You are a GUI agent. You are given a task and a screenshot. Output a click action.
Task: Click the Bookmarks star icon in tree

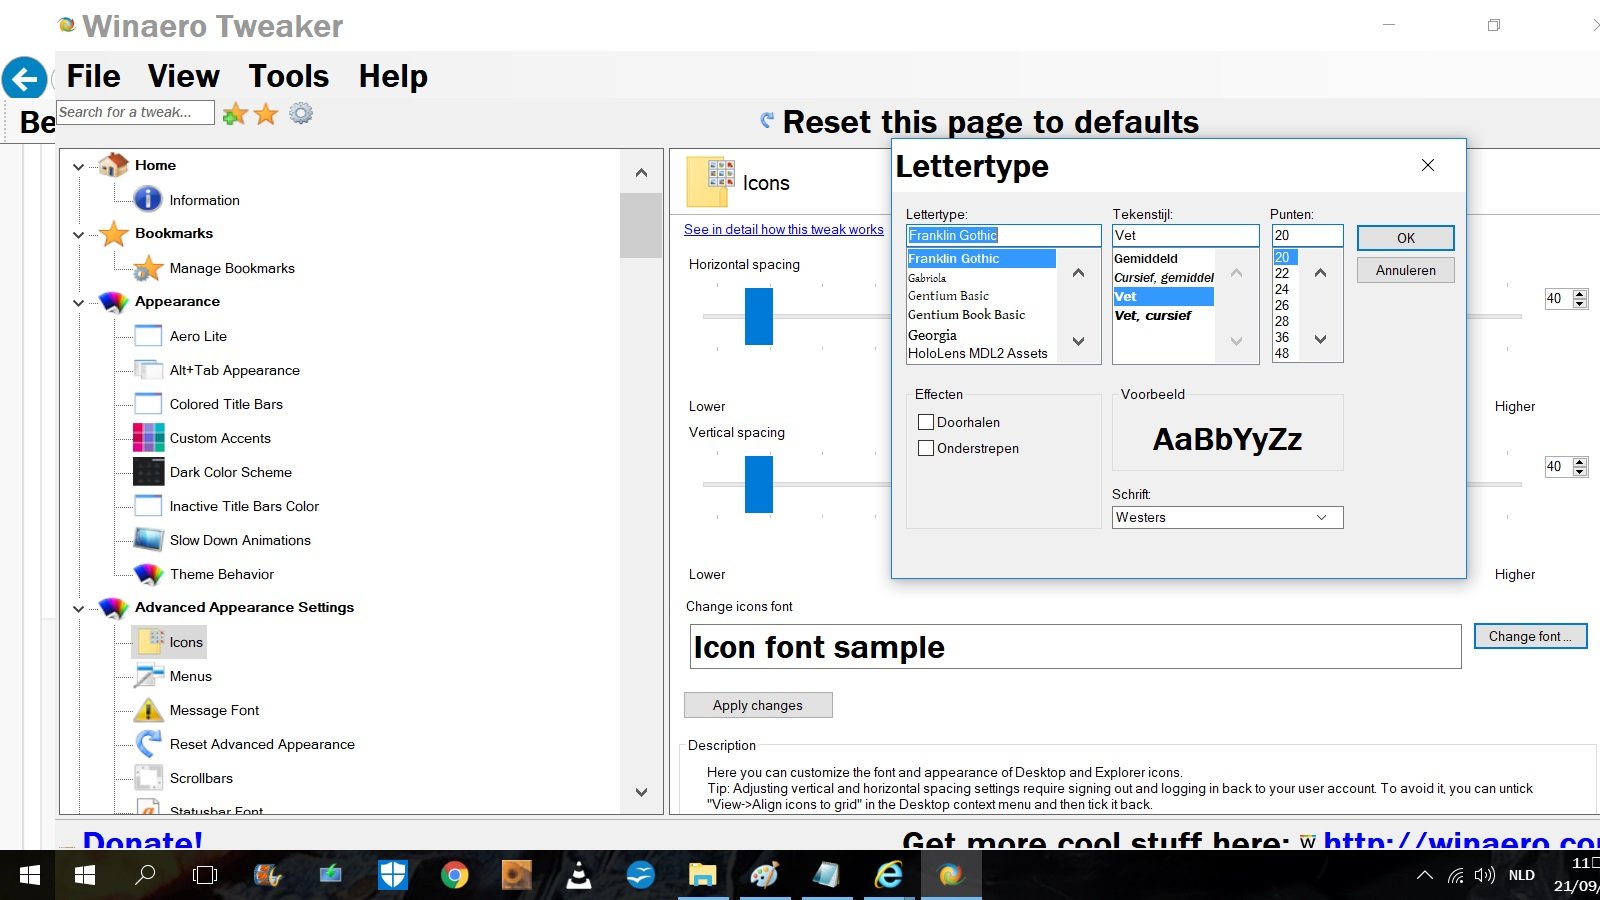point(113,234)
